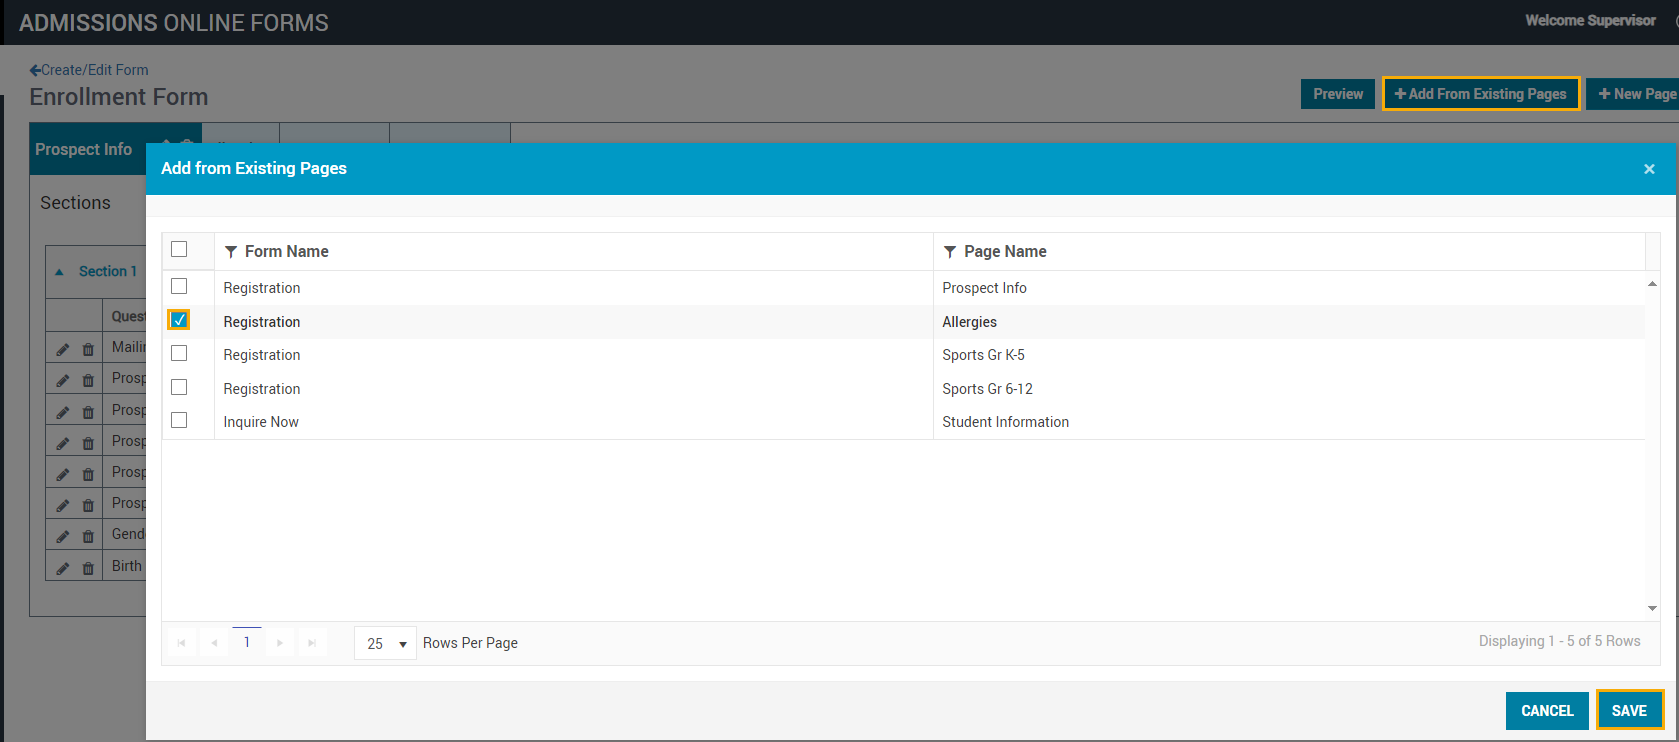Uncheck the Allergies row checkbox
Screen dimensions: 1679x742
tap(179, 320)
